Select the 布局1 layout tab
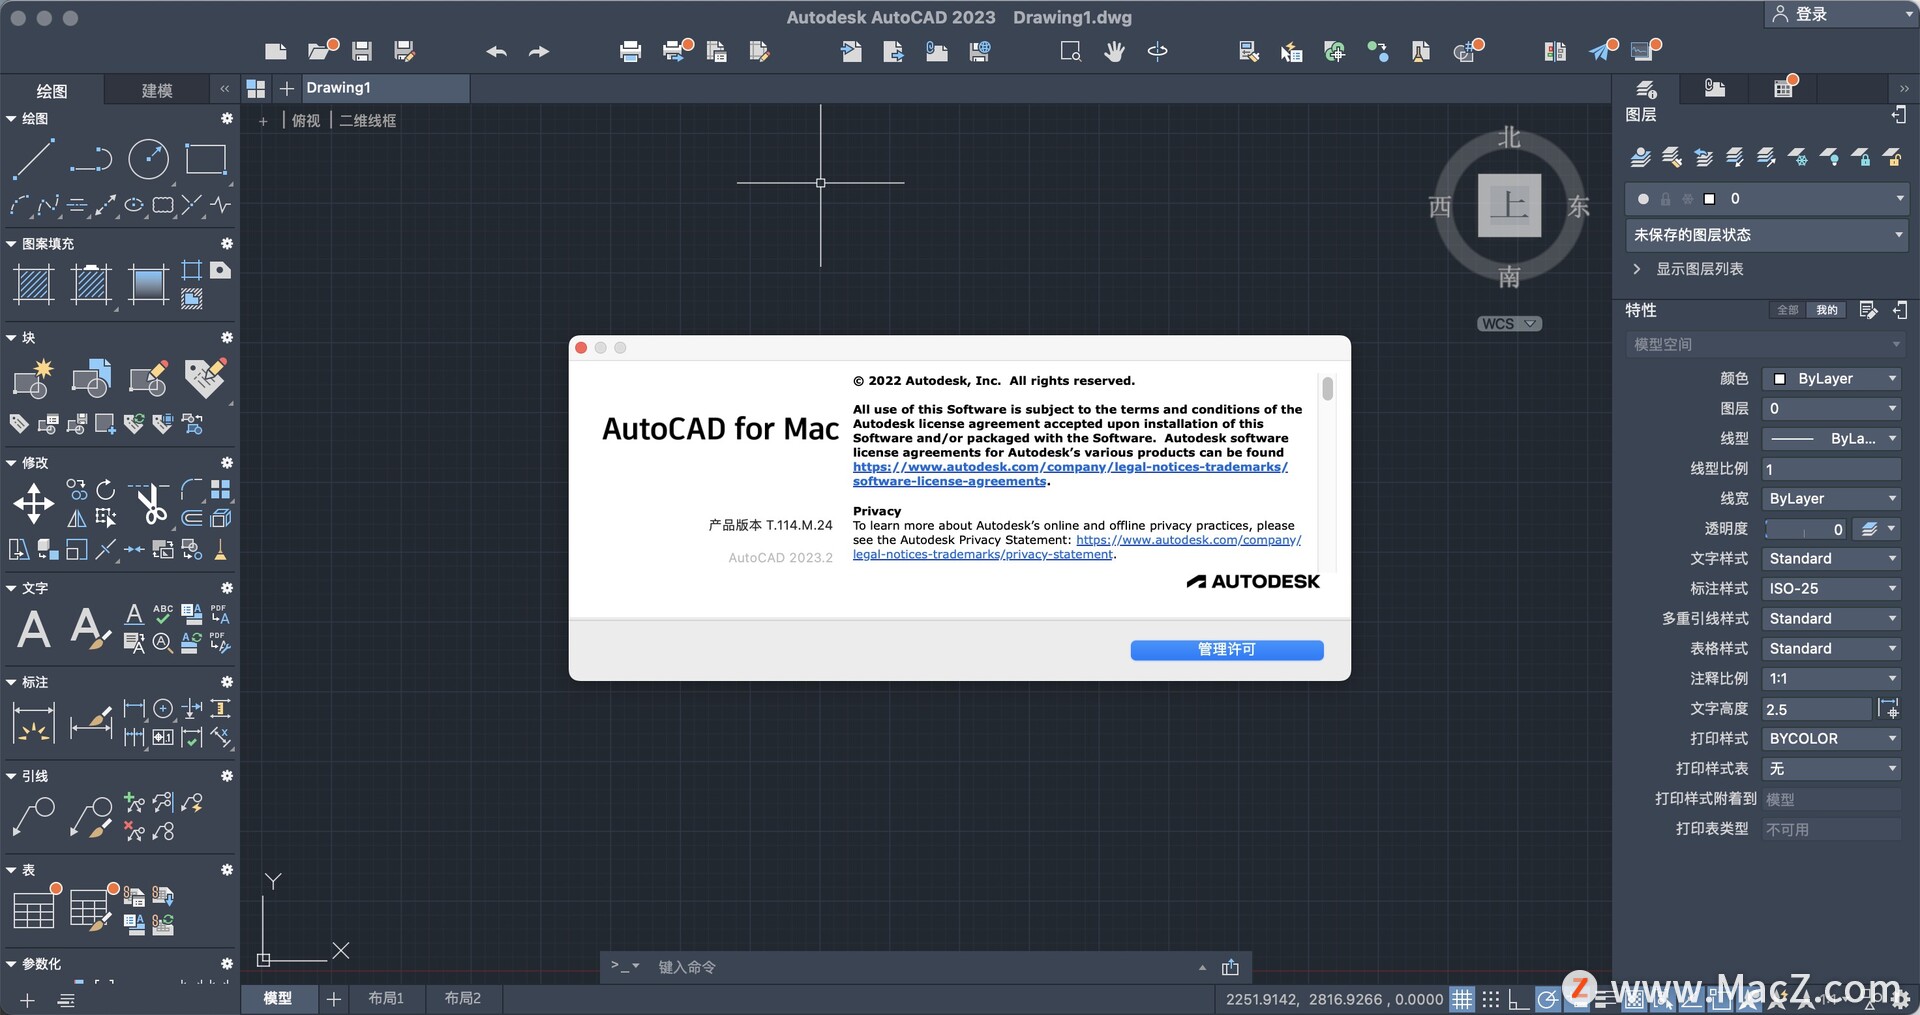The height and width of the screenshot is (1015, 1920). [385, 997]
